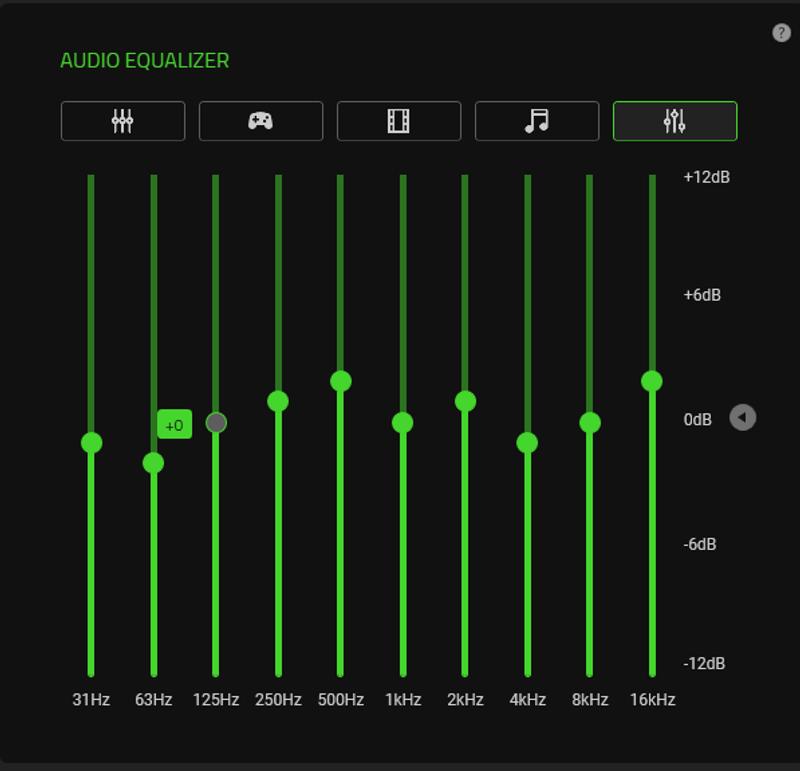Click the 250Hz slider knob
The image size is (800, 771).
pos(278,401)
